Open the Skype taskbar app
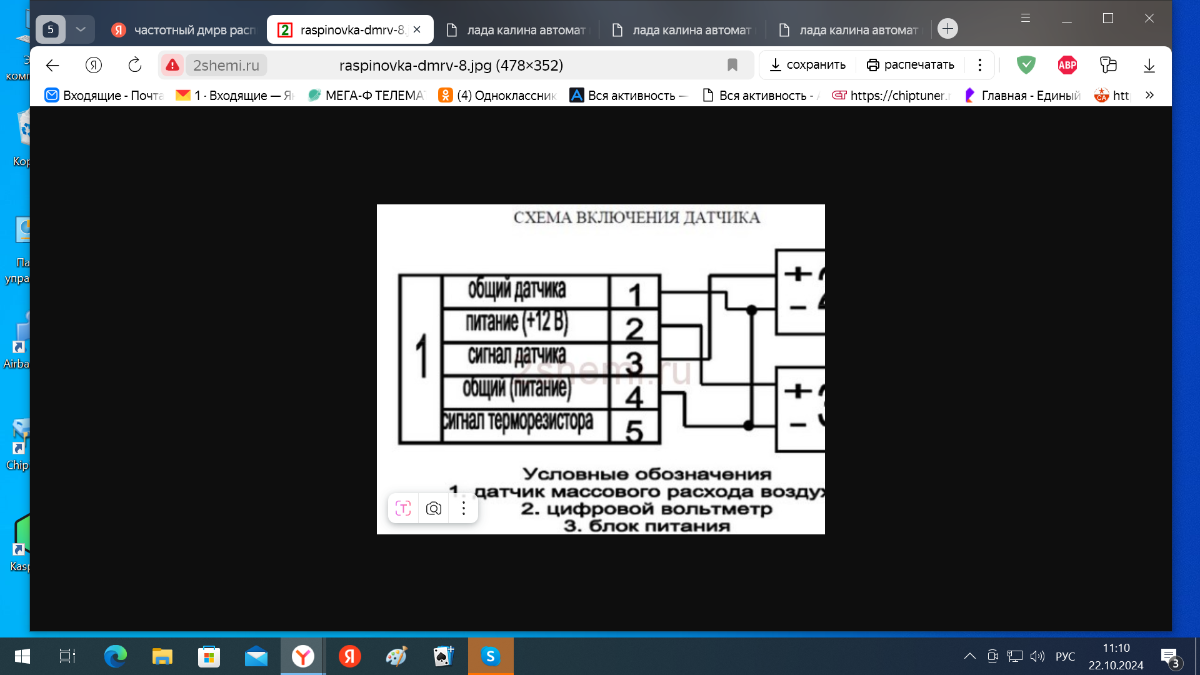1200x675 pixels. coord(490,656)
